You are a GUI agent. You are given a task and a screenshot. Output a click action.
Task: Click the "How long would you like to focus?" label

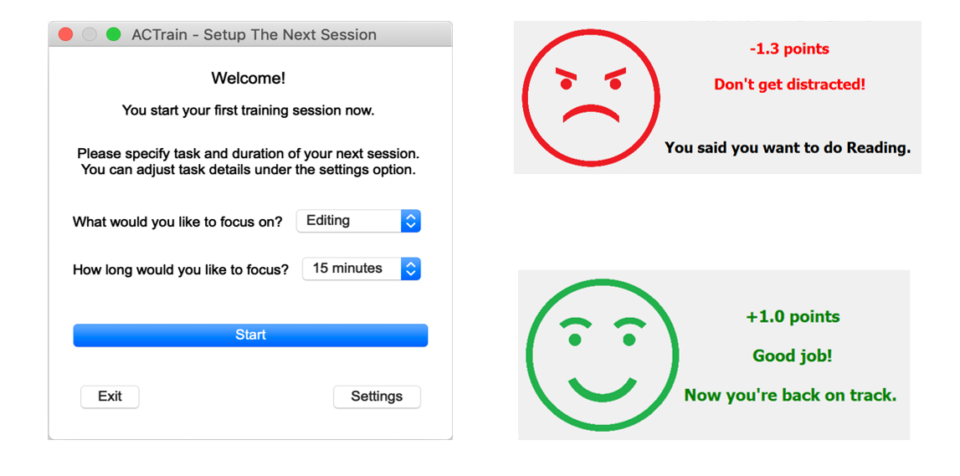(181, 269)
